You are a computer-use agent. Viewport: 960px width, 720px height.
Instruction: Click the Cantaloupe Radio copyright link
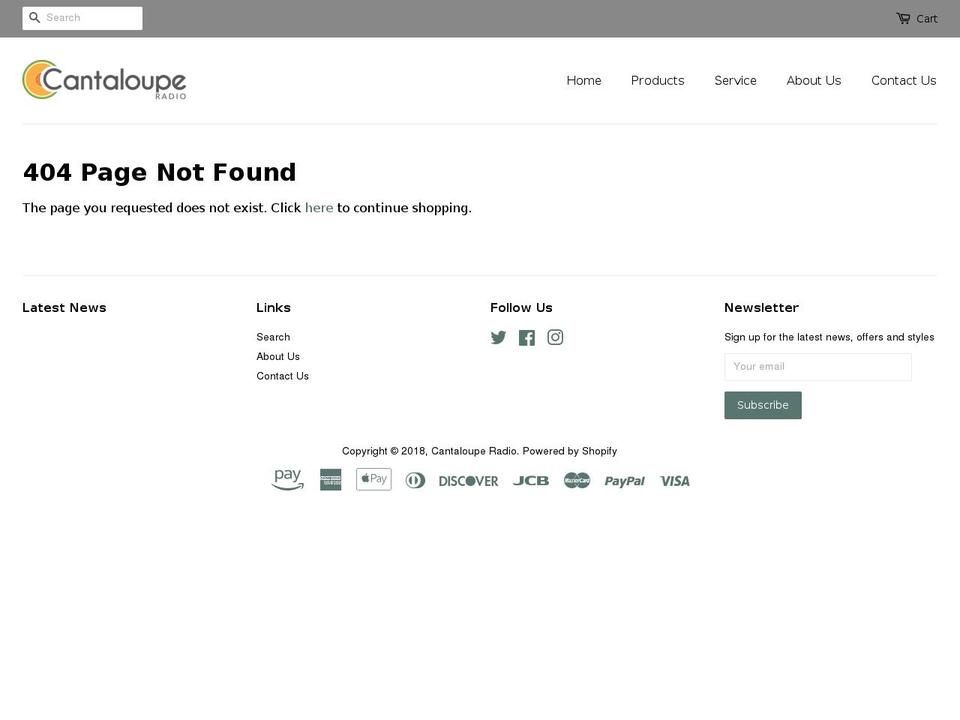pos(474,451)
